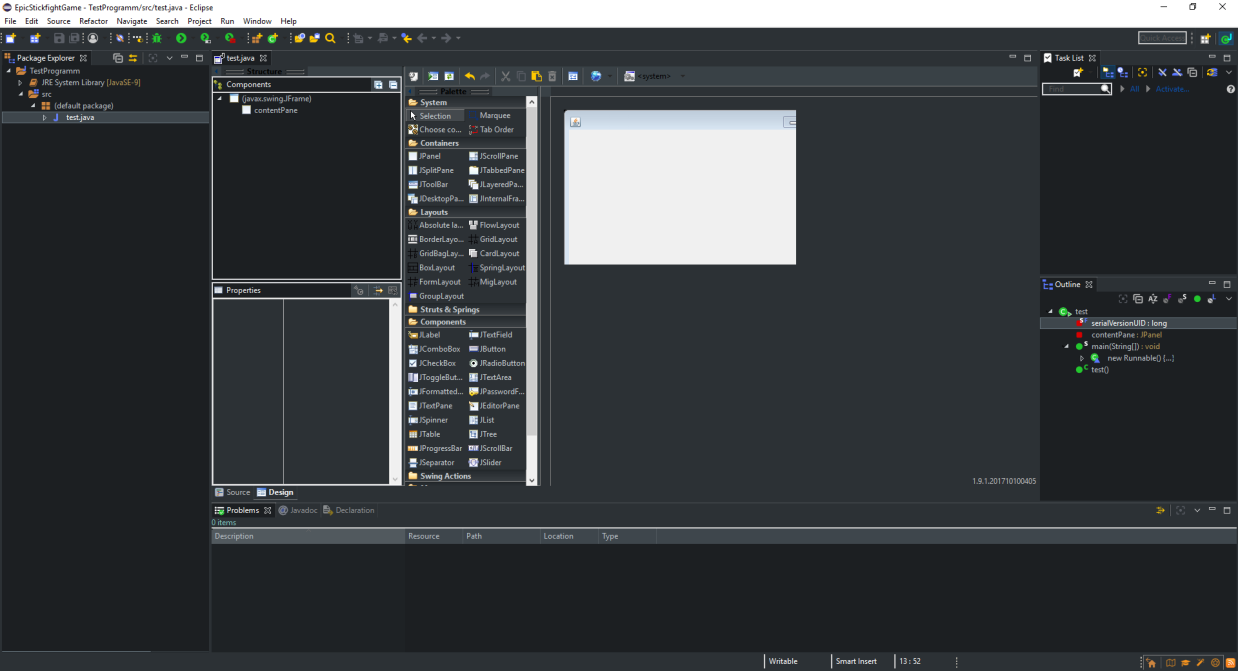This screenshot has height=671, width=1238.
Task: Click the Java perspective icon
Action: coord(1226,38)
